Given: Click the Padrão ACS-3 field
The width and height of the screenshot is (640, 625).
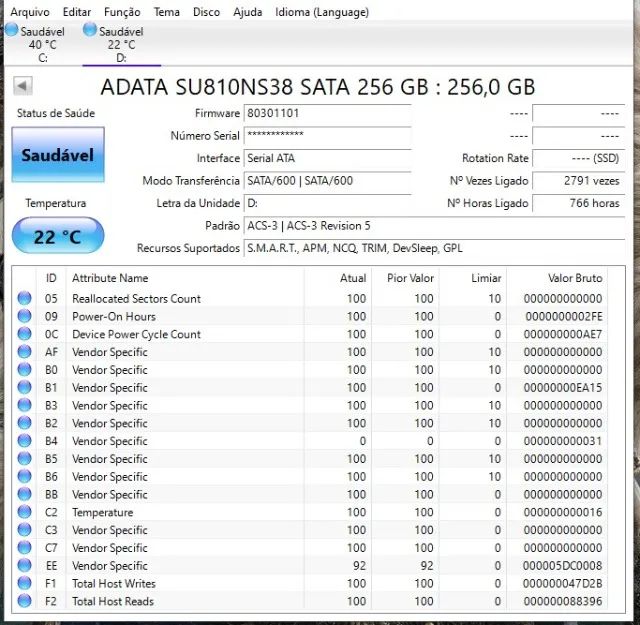Looking at the screenshot, I should coord(434,226).
